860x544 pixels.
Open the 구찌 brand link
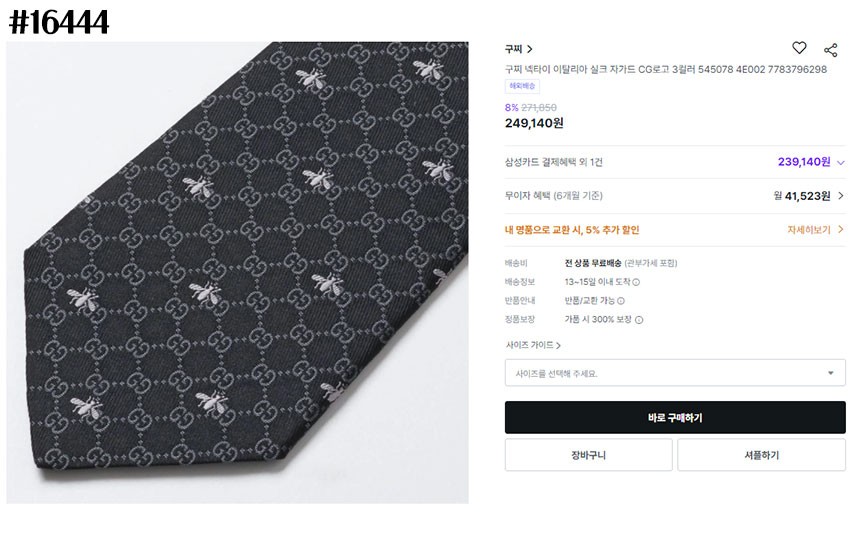click(x=518, y=48)
